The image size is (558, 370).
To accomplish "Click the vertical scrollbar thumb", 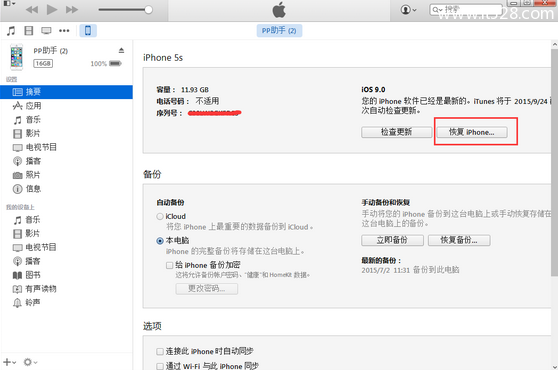I will coord(554,162).
